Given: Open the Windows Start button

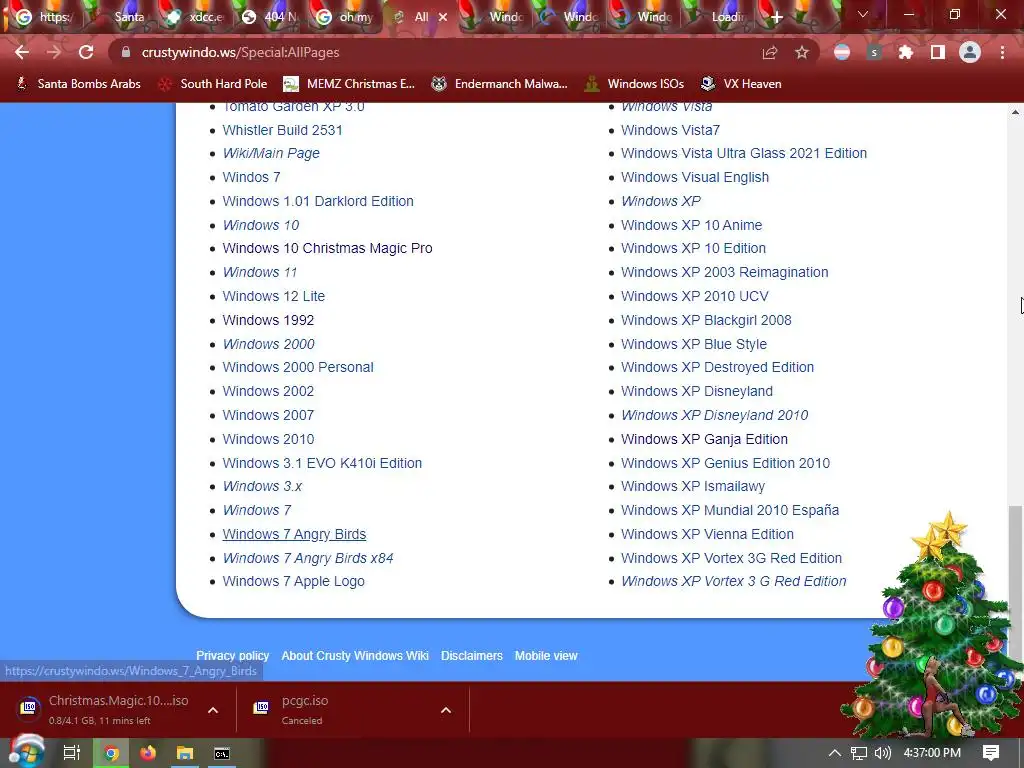Looking at the screenshot, I should 26,752.
